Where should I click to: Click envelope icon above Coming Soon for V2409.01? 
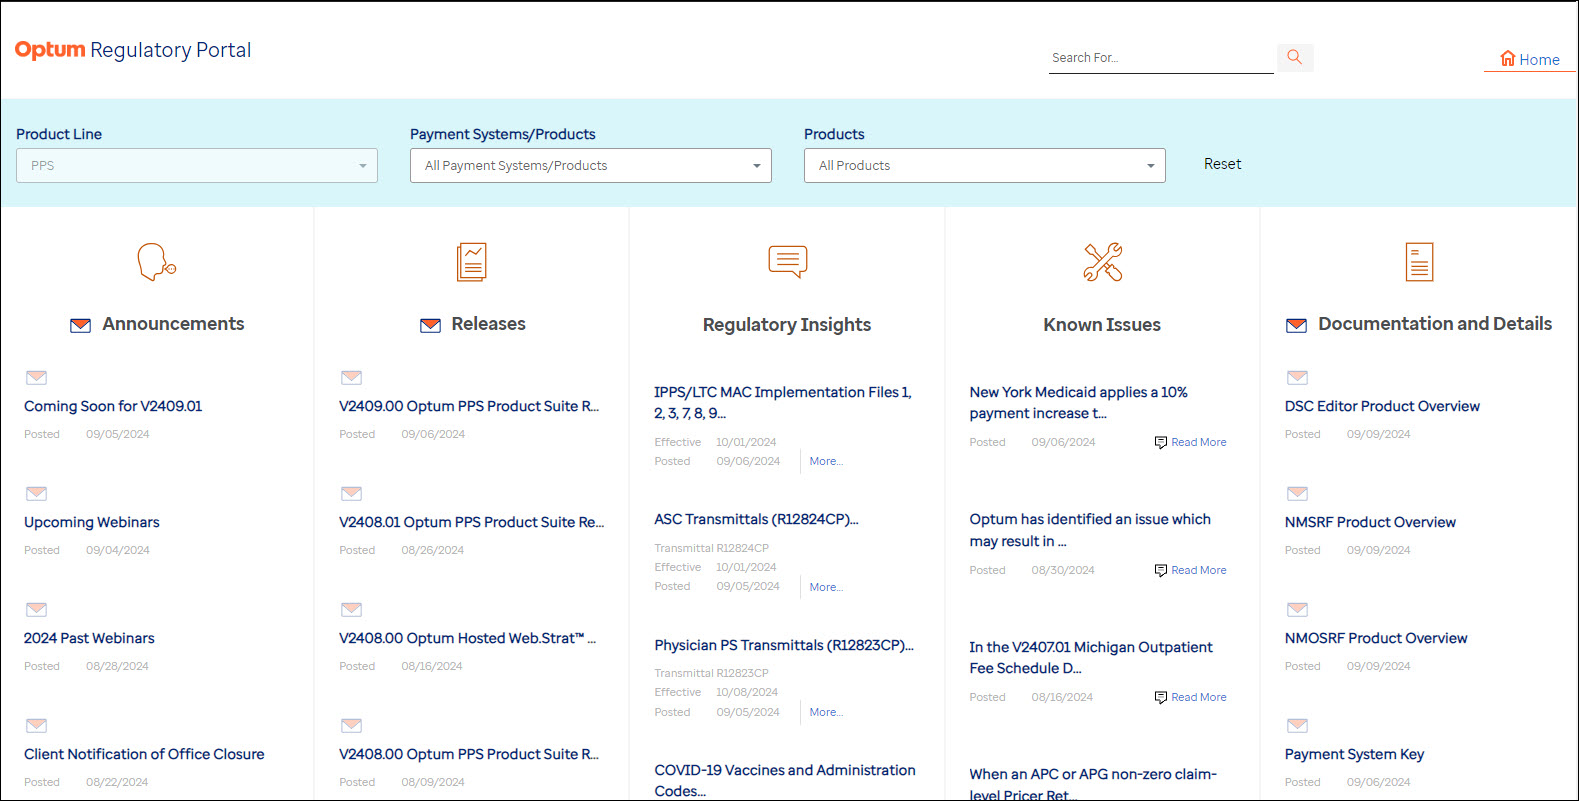[x=37, y=377]
